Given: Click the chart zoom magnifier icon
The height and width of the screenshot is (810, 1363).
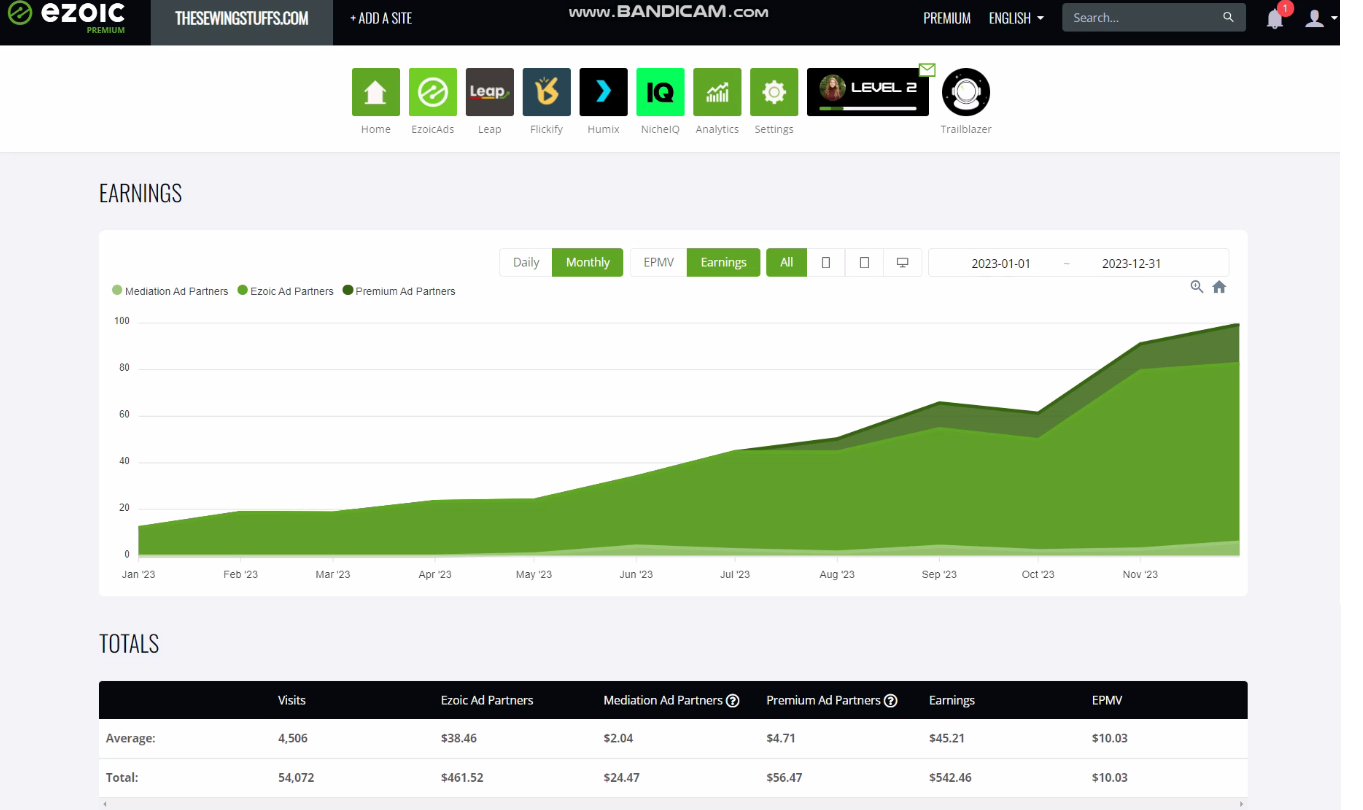Looking at the screenshot, I should click(1197, 287).
